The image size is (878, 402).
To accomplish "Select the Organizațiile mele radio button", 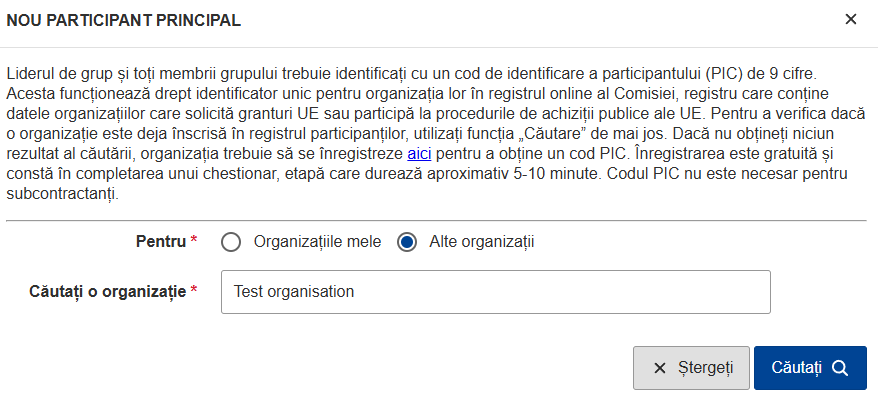I will click(231, 242).
